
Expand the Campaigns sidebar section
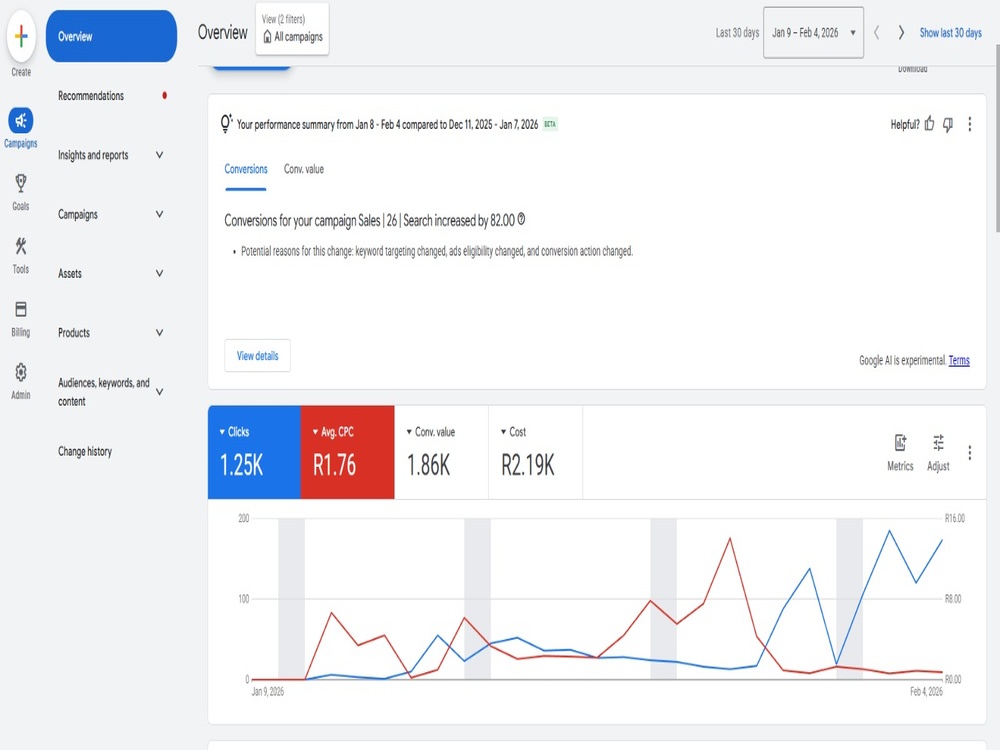click(x=159, y=214)
